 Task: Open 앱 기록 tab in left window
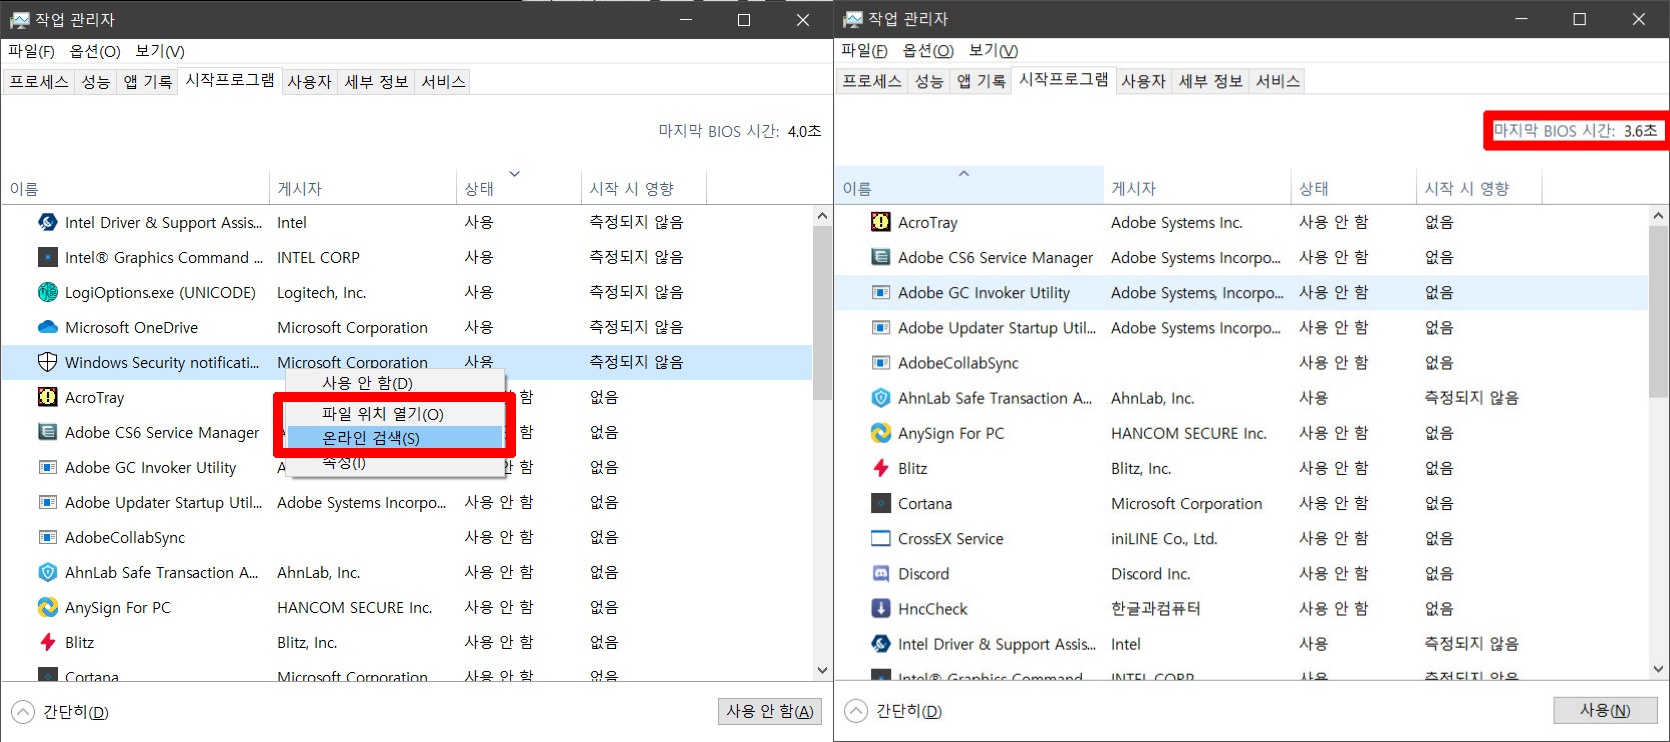pyautogui.click(x=147, y=81)
